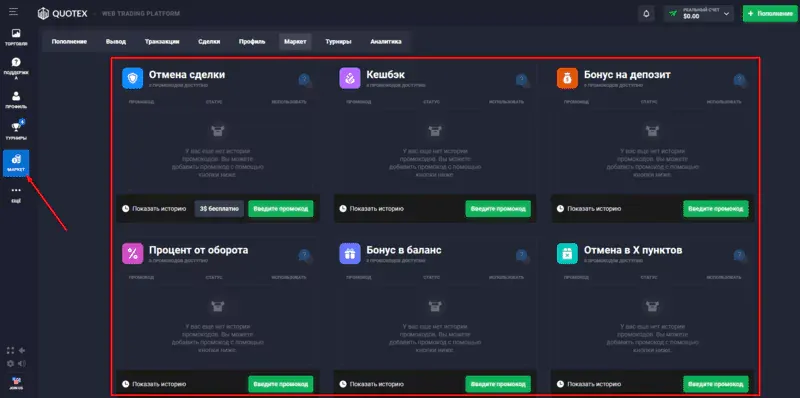Image resolution: width=800 pixels, height=398 pixels.
Task: Toggle the sound speaker icon in sidebar
Action: pos(22,364)
